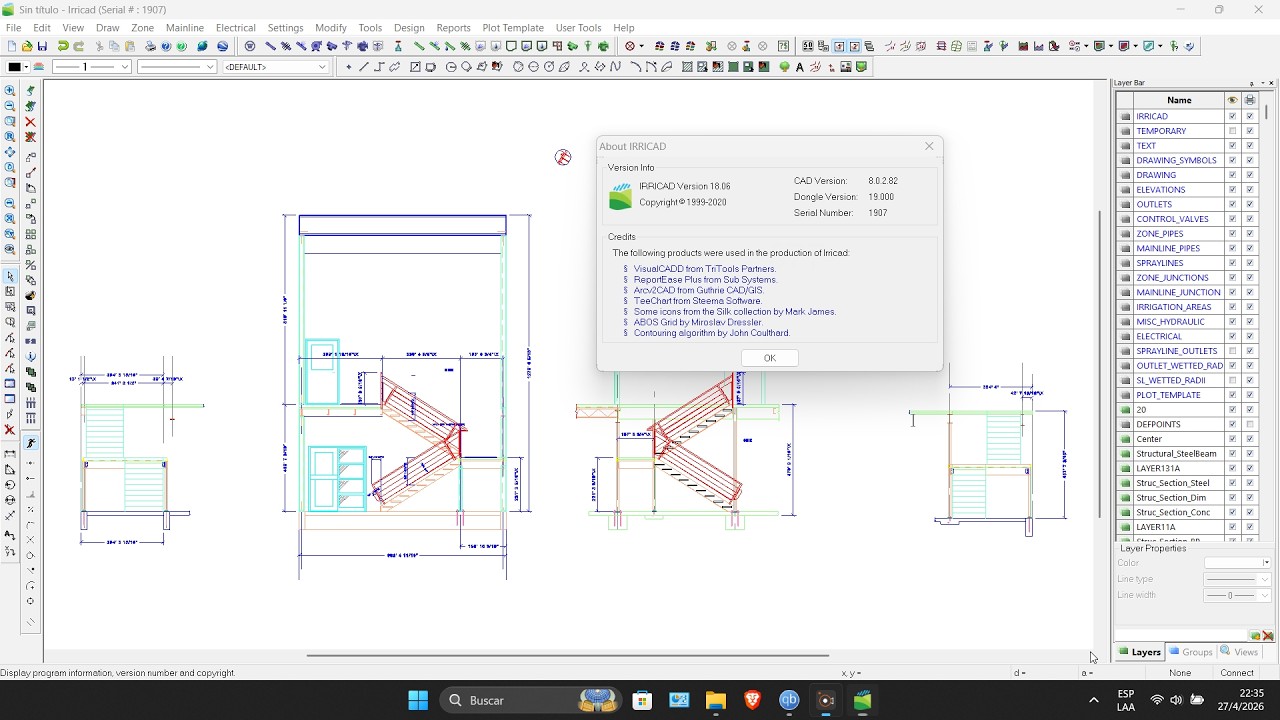Switch to the Views tab
1280x720 pixels.
[1239, 652]
